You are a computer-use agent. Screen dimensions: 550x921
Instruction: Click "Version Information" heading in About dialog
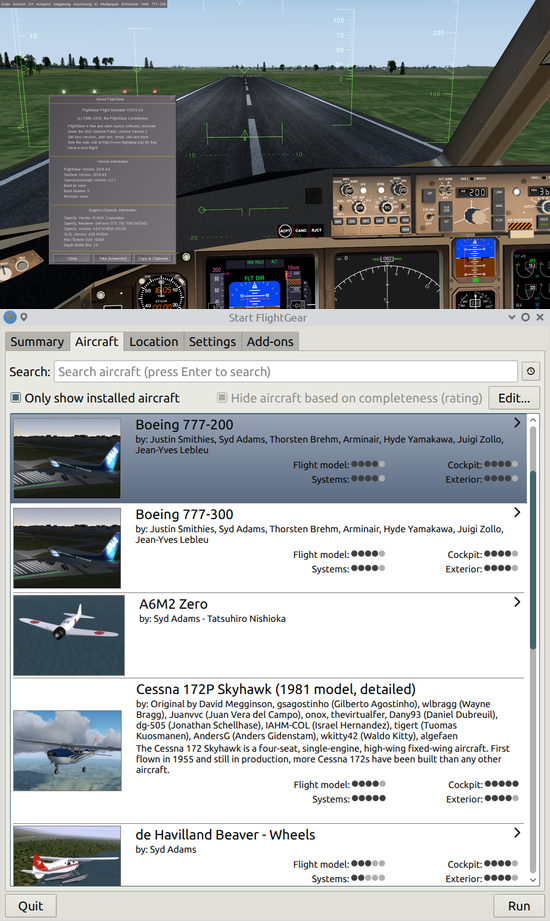(x=112, y=162)
